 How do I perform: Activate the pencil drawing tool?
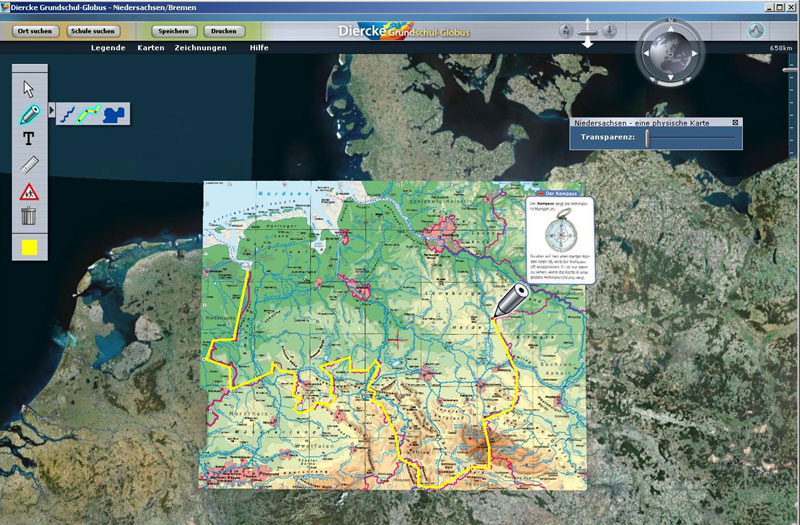(30, 114)
